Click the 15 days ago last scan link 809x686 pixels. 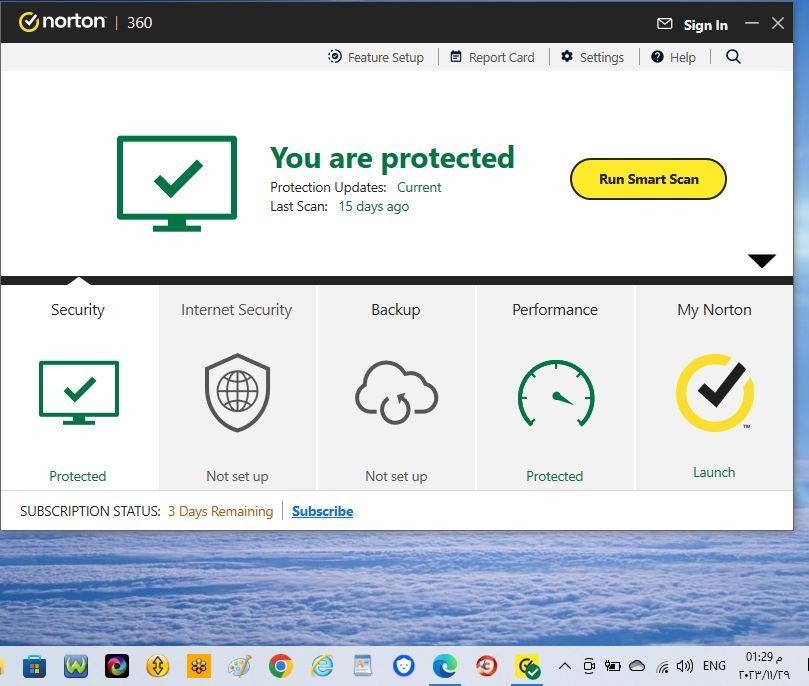coord(374,206)
